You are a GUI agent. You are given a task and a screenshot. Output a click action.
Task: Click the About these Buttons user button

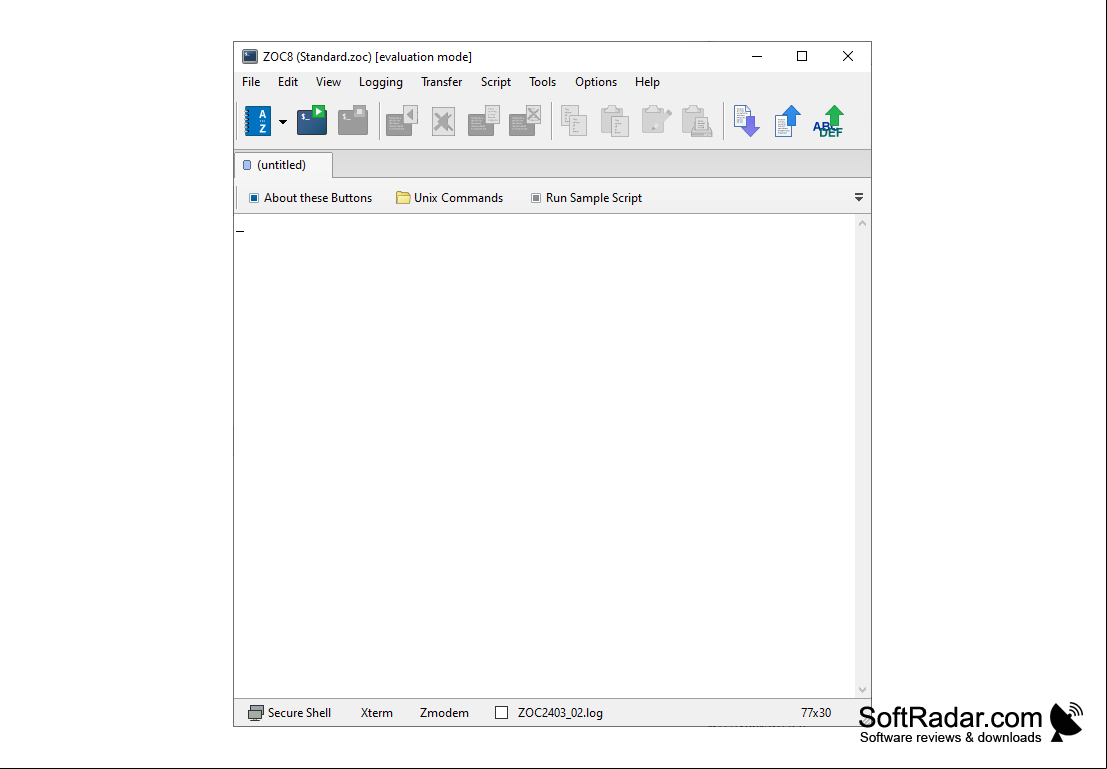(310, 198)
